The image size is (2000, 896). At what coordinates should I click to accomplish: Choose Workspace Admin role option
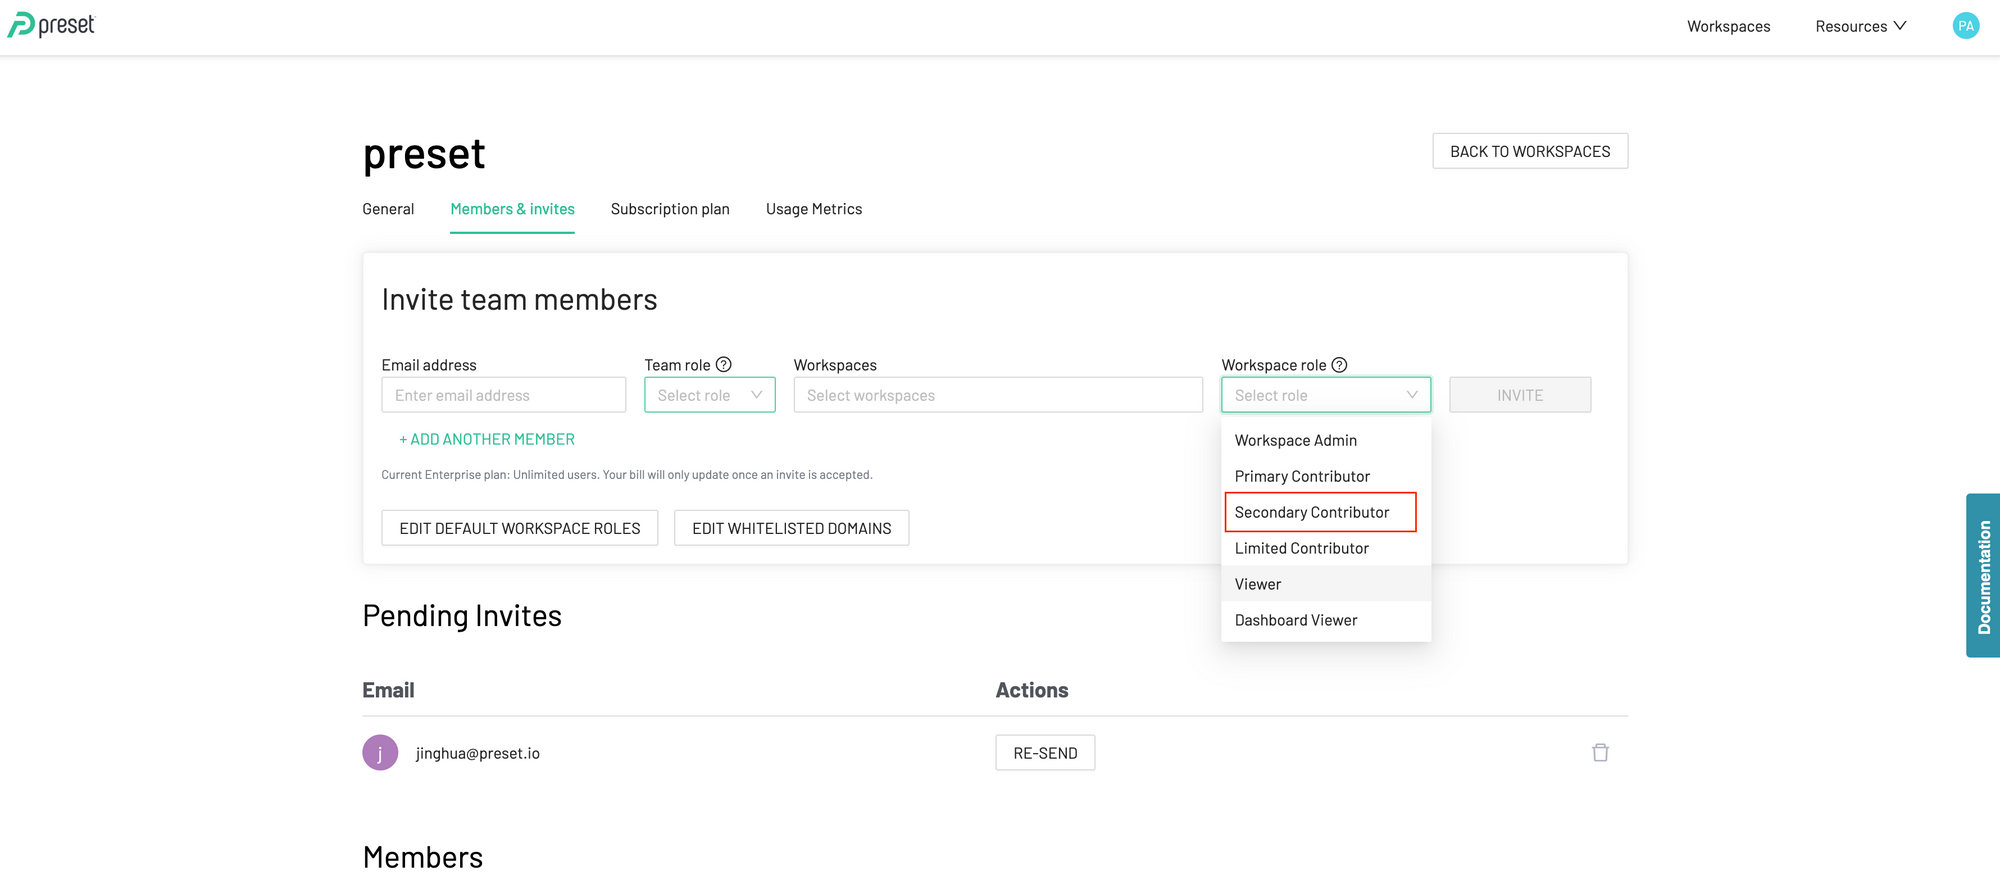(x=1326, y=440)
